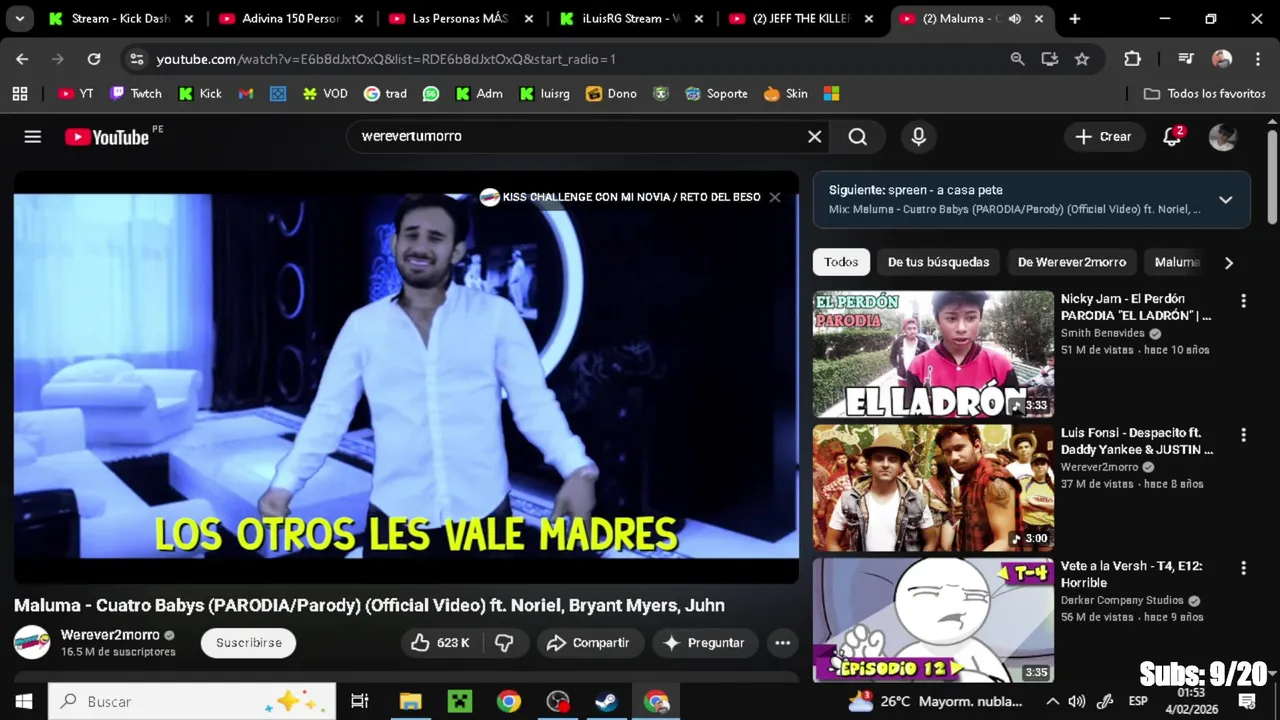This screenshot has height=720, width=1280.
Task: Show hidden system tray icons
Action: click(x=1052, y=701)
